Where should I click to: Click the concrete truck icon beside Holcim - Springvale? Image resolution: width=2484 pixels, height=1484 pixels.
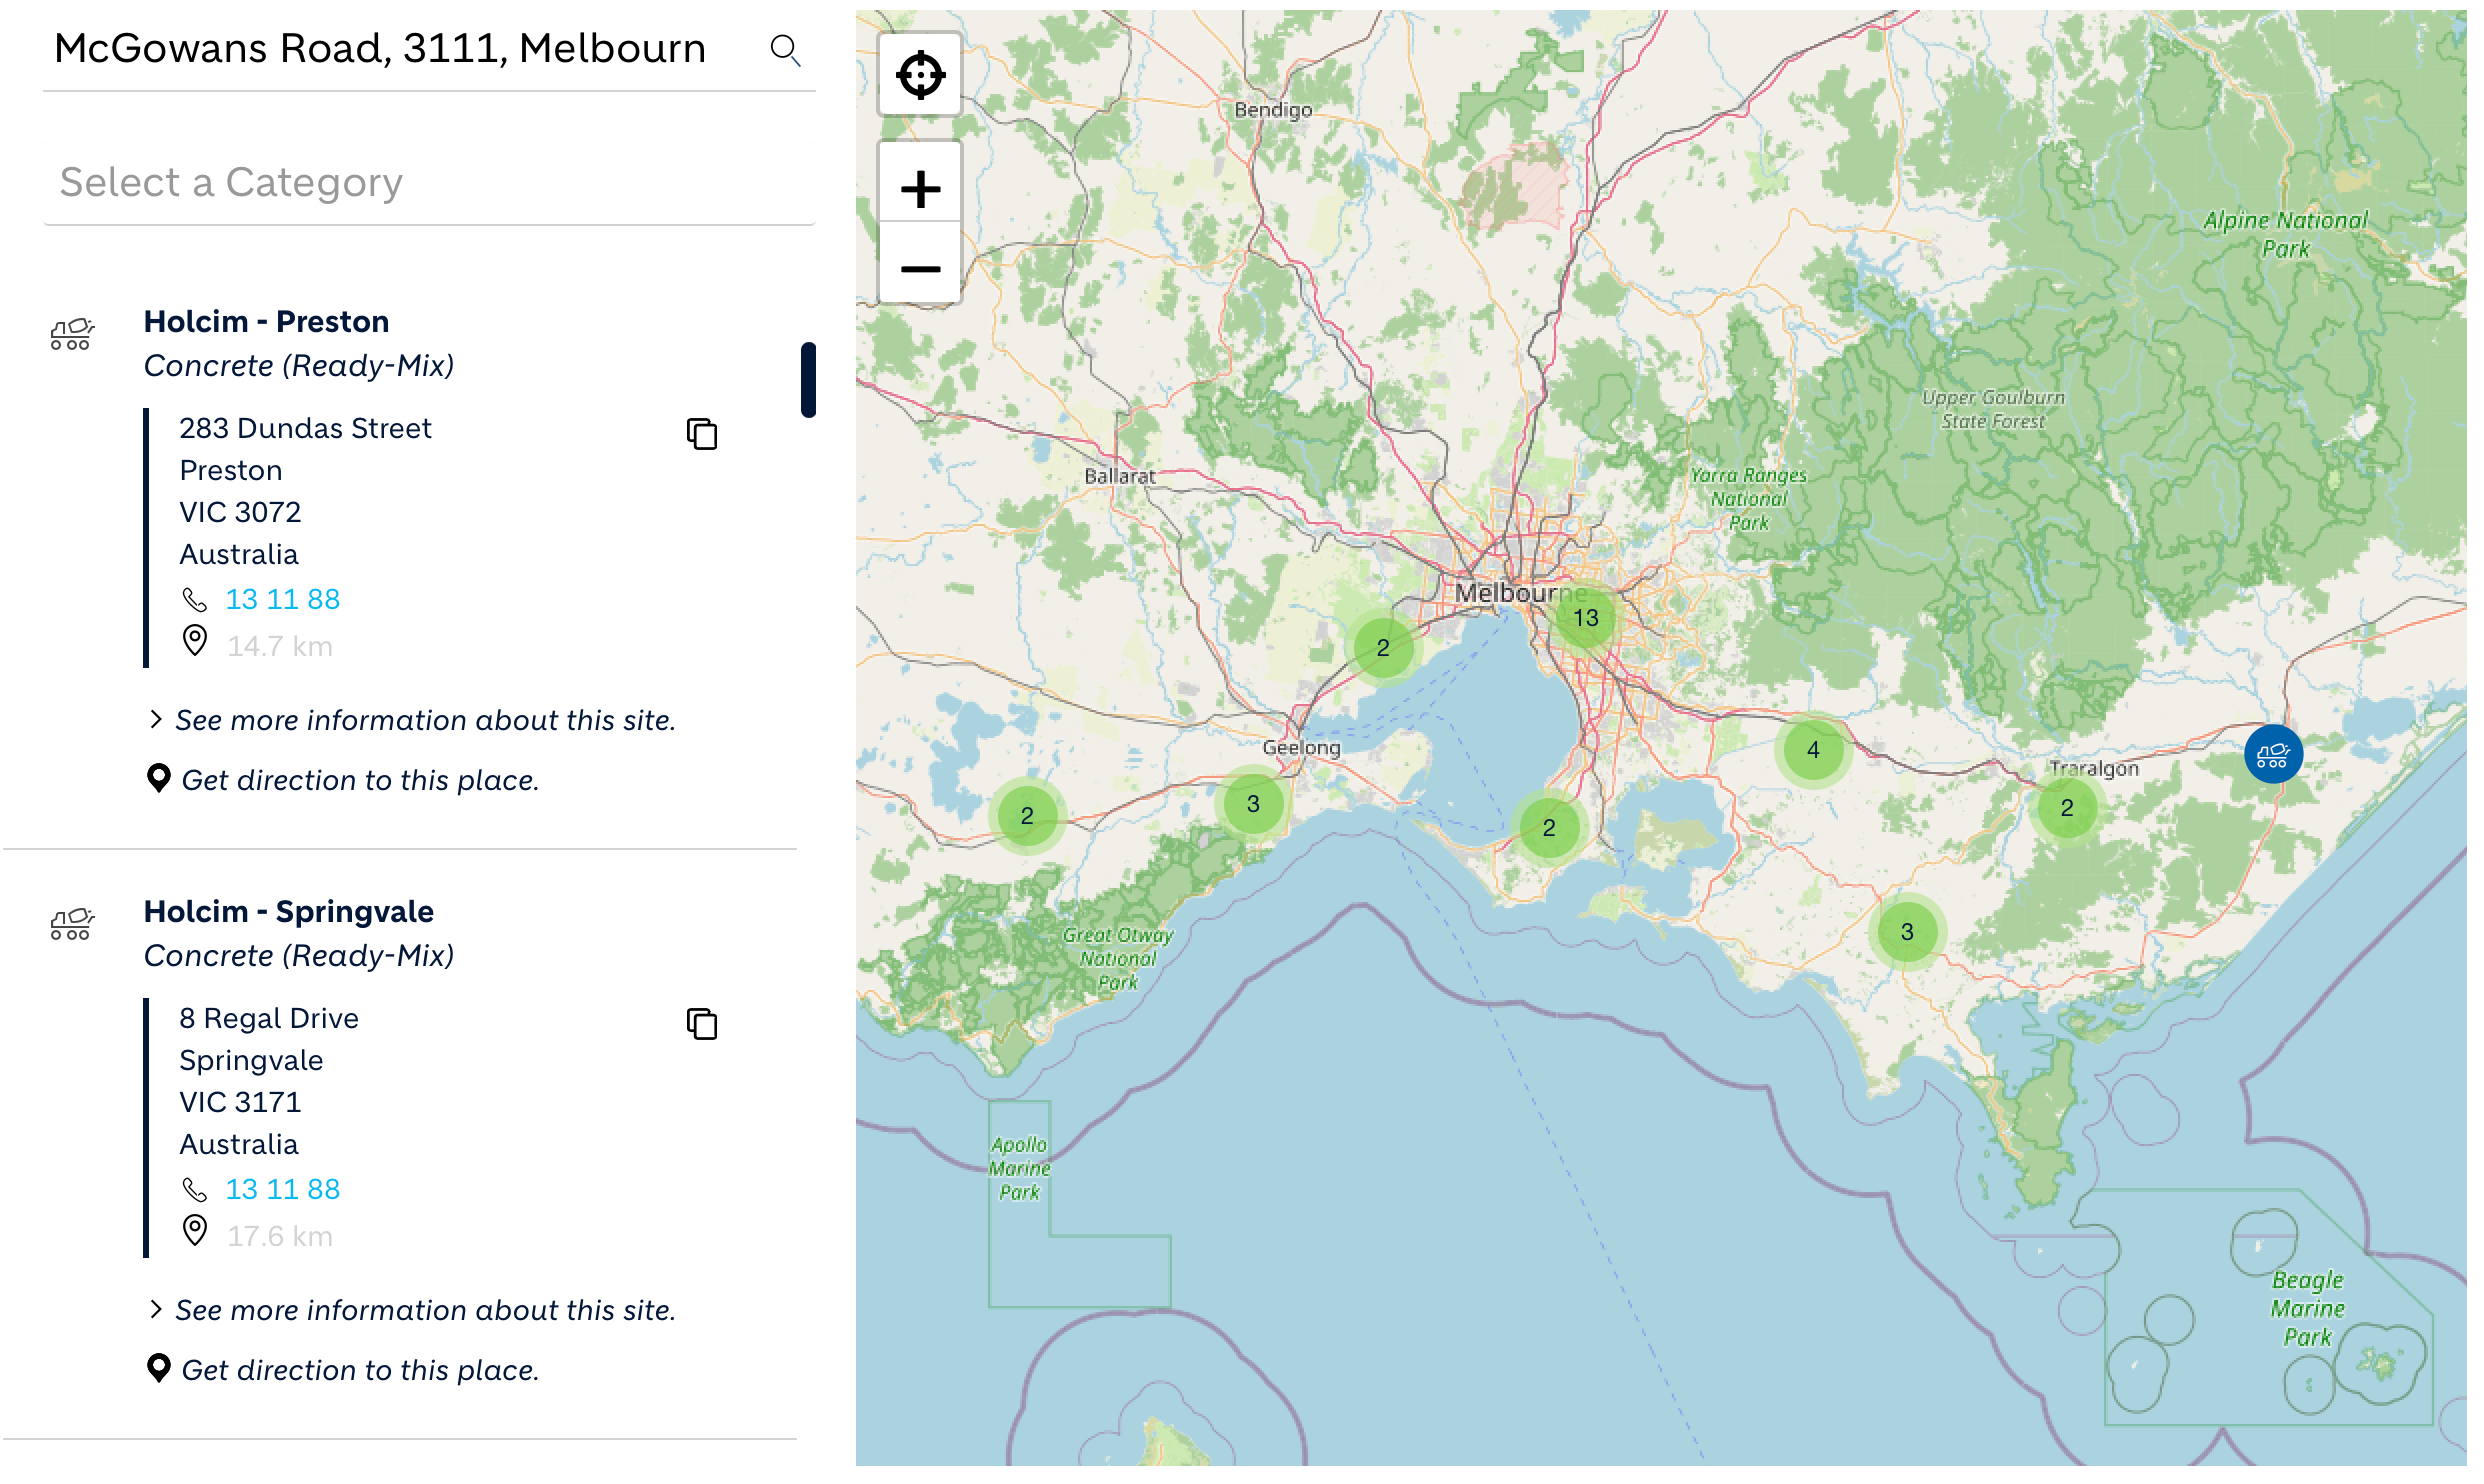(72, 924)
